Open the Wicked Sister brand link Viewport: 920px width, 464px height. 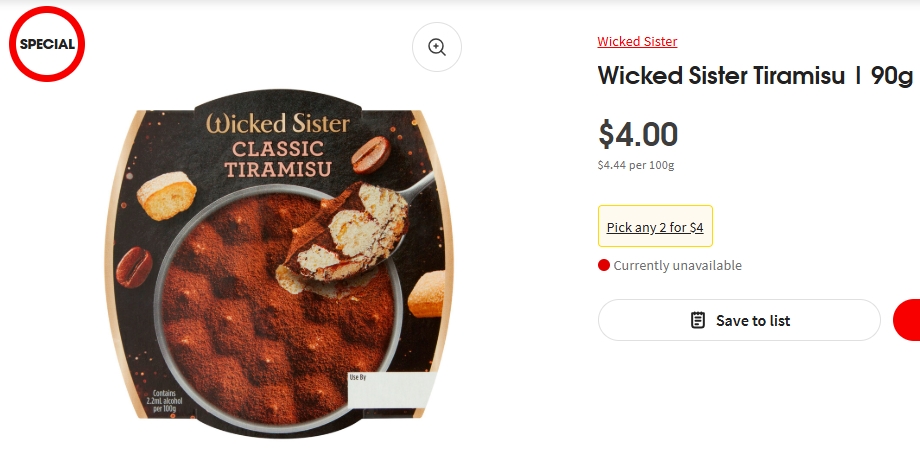point(637,42)
